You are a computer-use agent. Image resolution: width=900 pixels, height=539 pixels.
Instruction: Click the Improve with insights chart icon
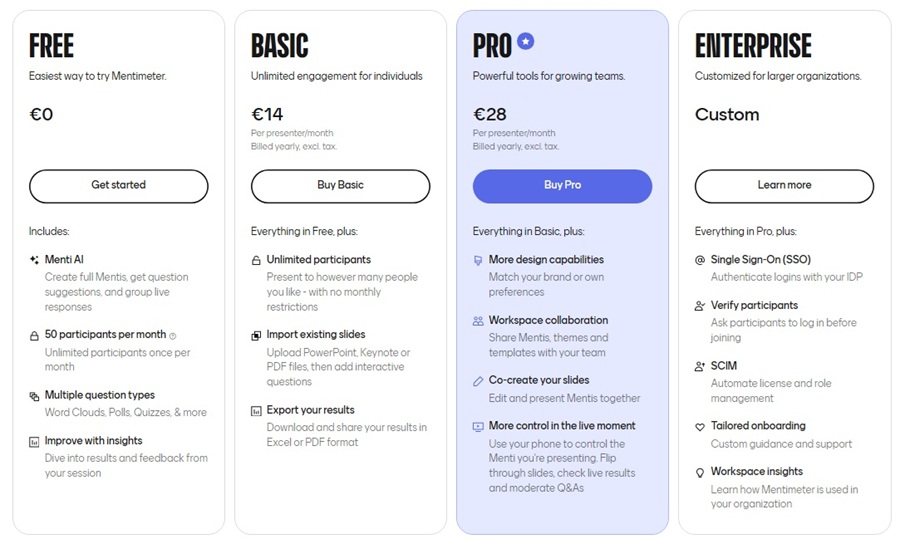click(34, 442)
